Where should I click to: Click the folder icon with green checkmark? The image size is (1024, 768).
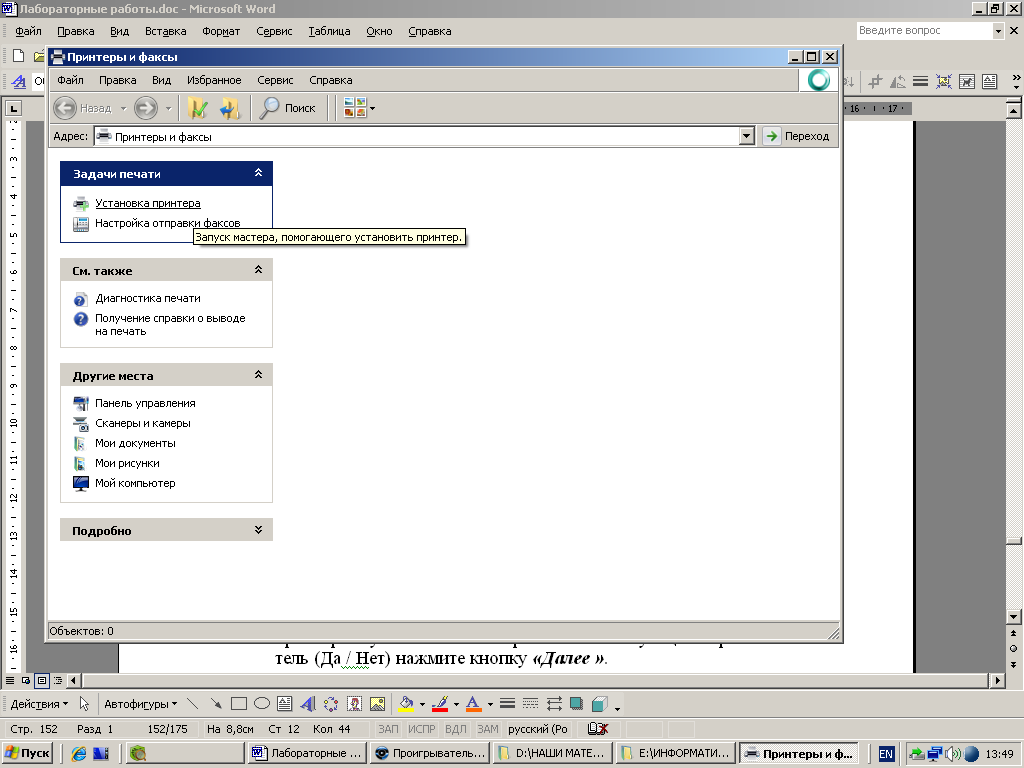click(198, 108)
